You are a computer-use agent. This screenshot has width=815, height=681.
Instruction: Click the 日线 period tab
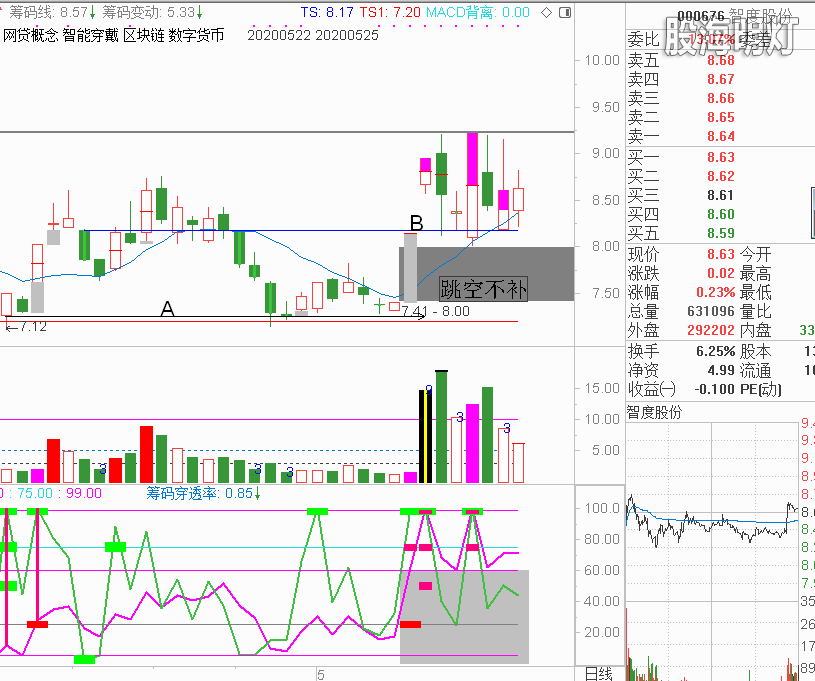(598, 674)
